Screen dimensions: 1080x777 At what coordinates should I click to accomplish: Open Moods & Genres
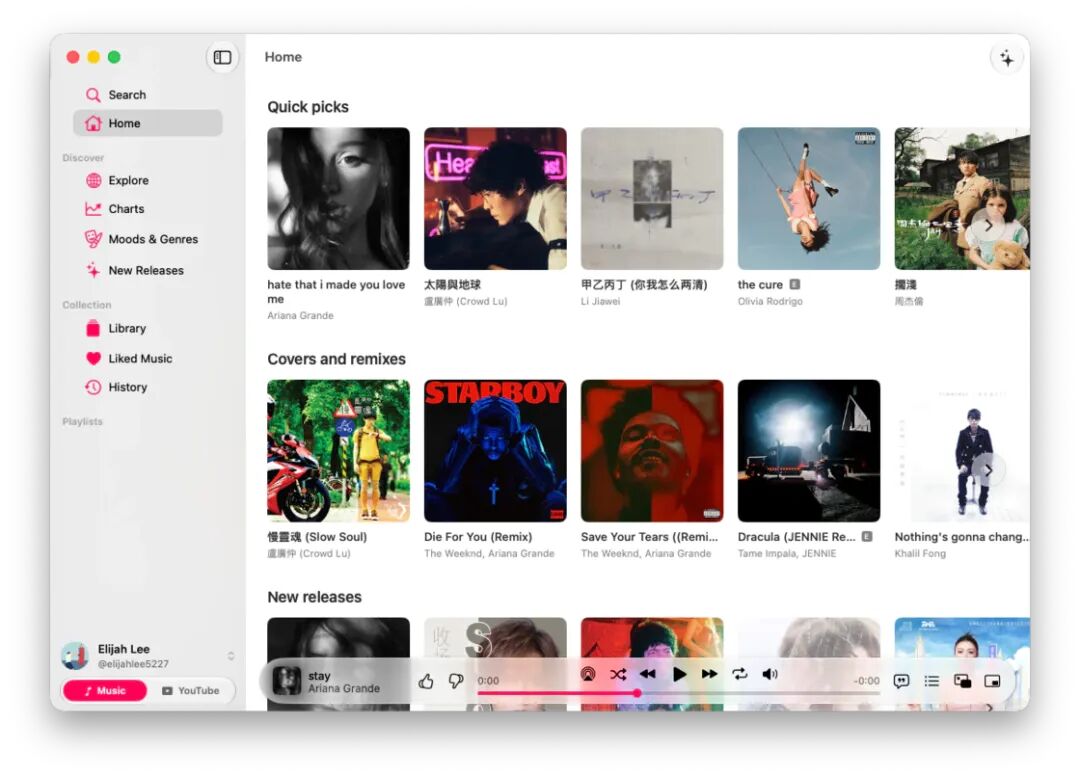[147, 239]
